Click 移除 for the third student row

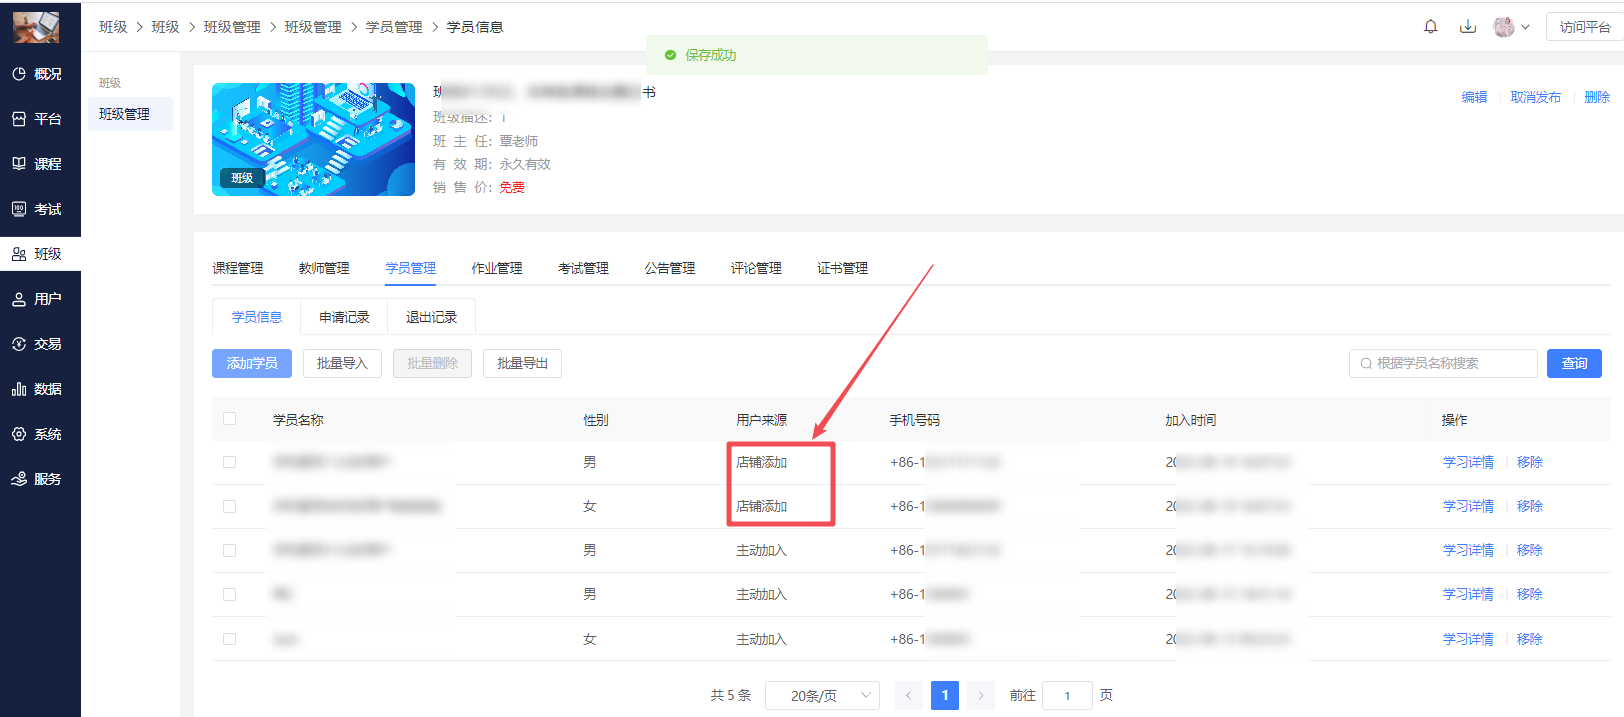[1529, 550]
